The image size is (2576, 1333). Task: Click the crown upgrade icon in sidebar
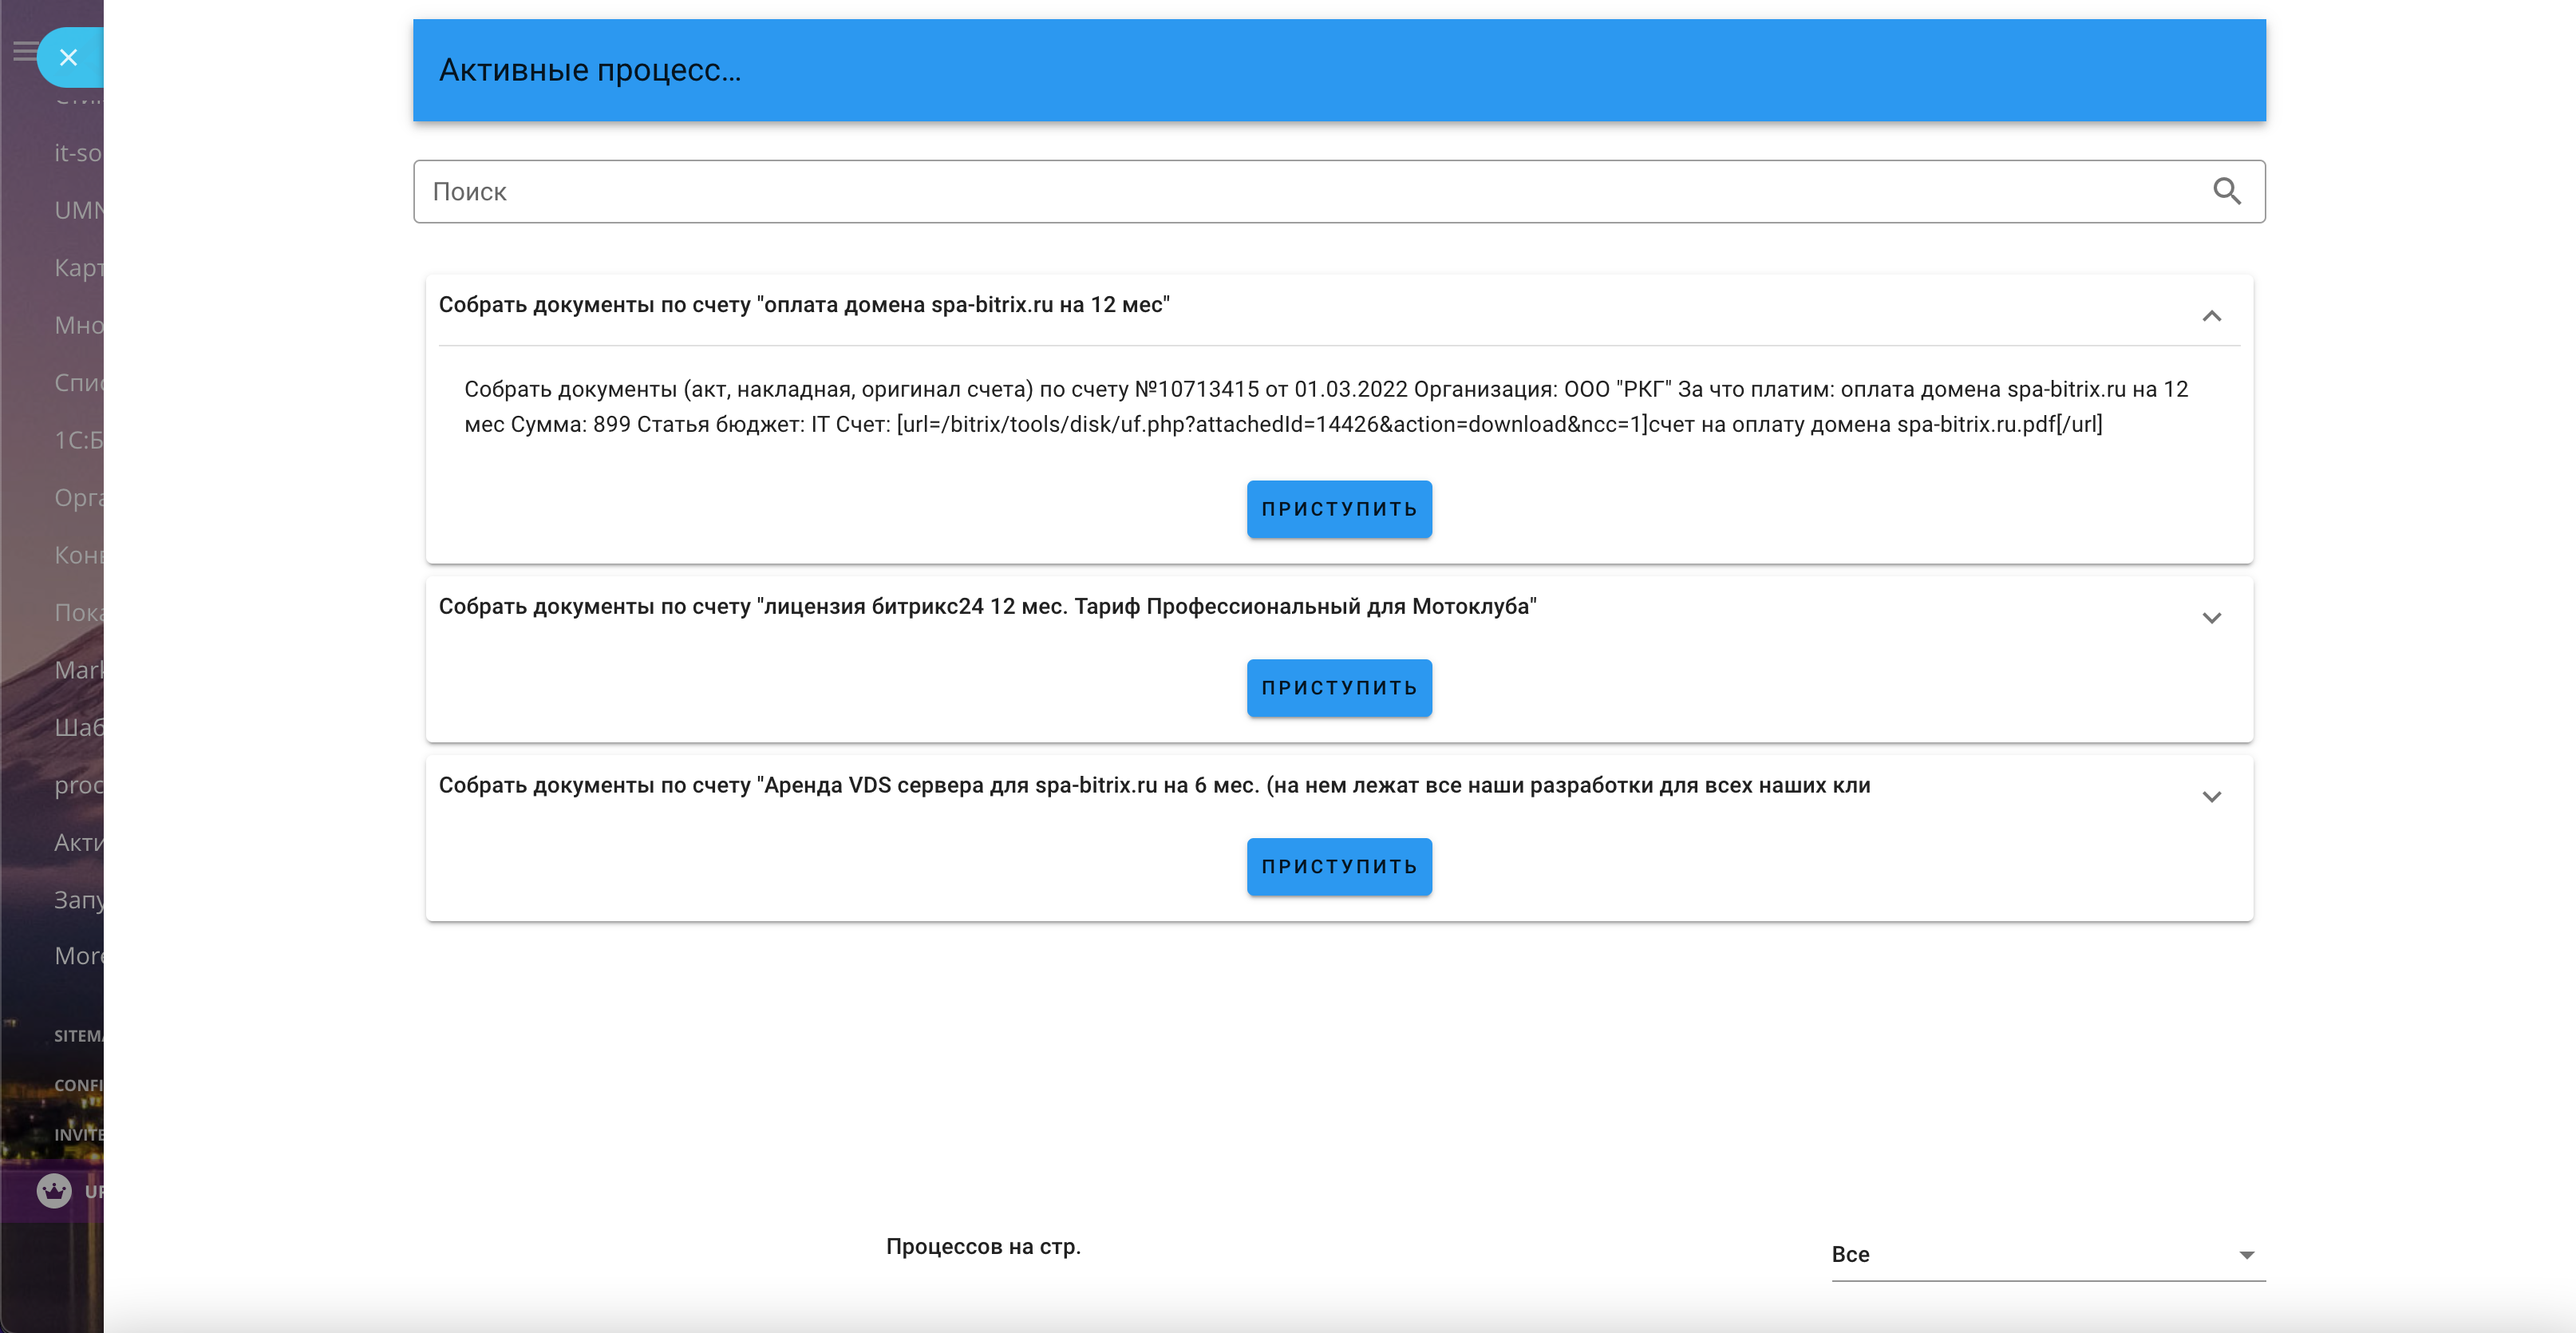[x=54, y=1190]
